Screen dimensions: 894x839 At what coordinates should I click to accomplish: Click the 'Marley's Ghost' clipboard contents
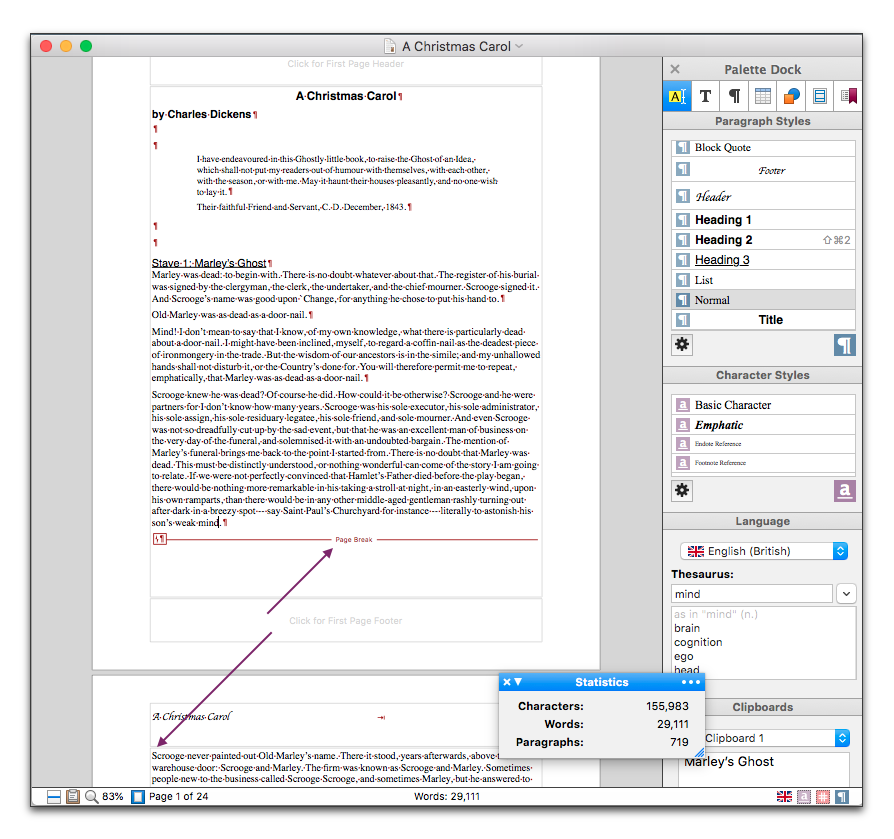pyautogui.click(x=729, y=761)
